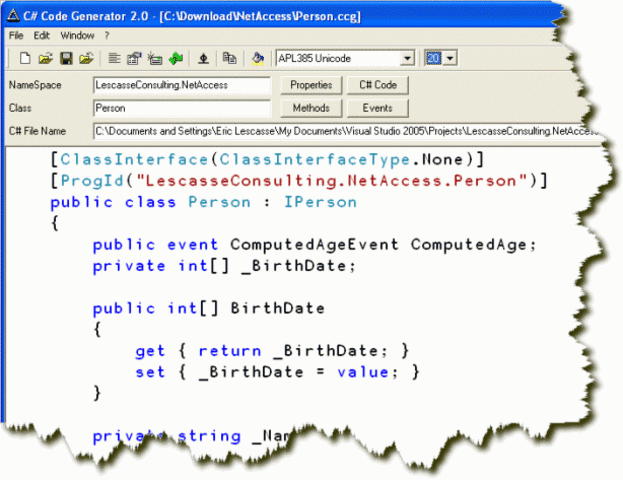
Task: Click the APL symbol toolbar icon
Action: pos(203,58)
